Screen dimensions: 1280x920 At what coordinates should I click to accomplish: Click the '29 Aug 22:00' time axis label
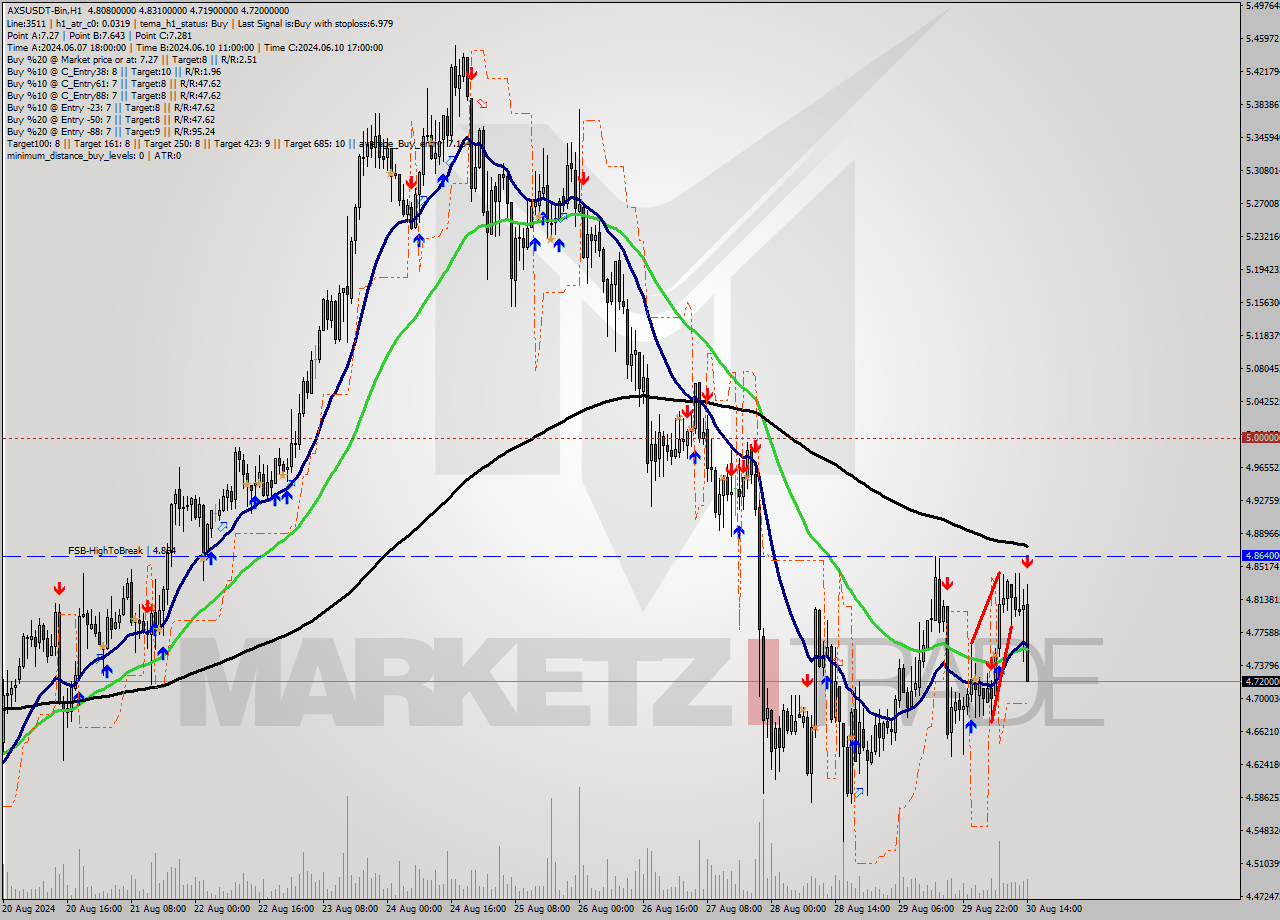990,909
